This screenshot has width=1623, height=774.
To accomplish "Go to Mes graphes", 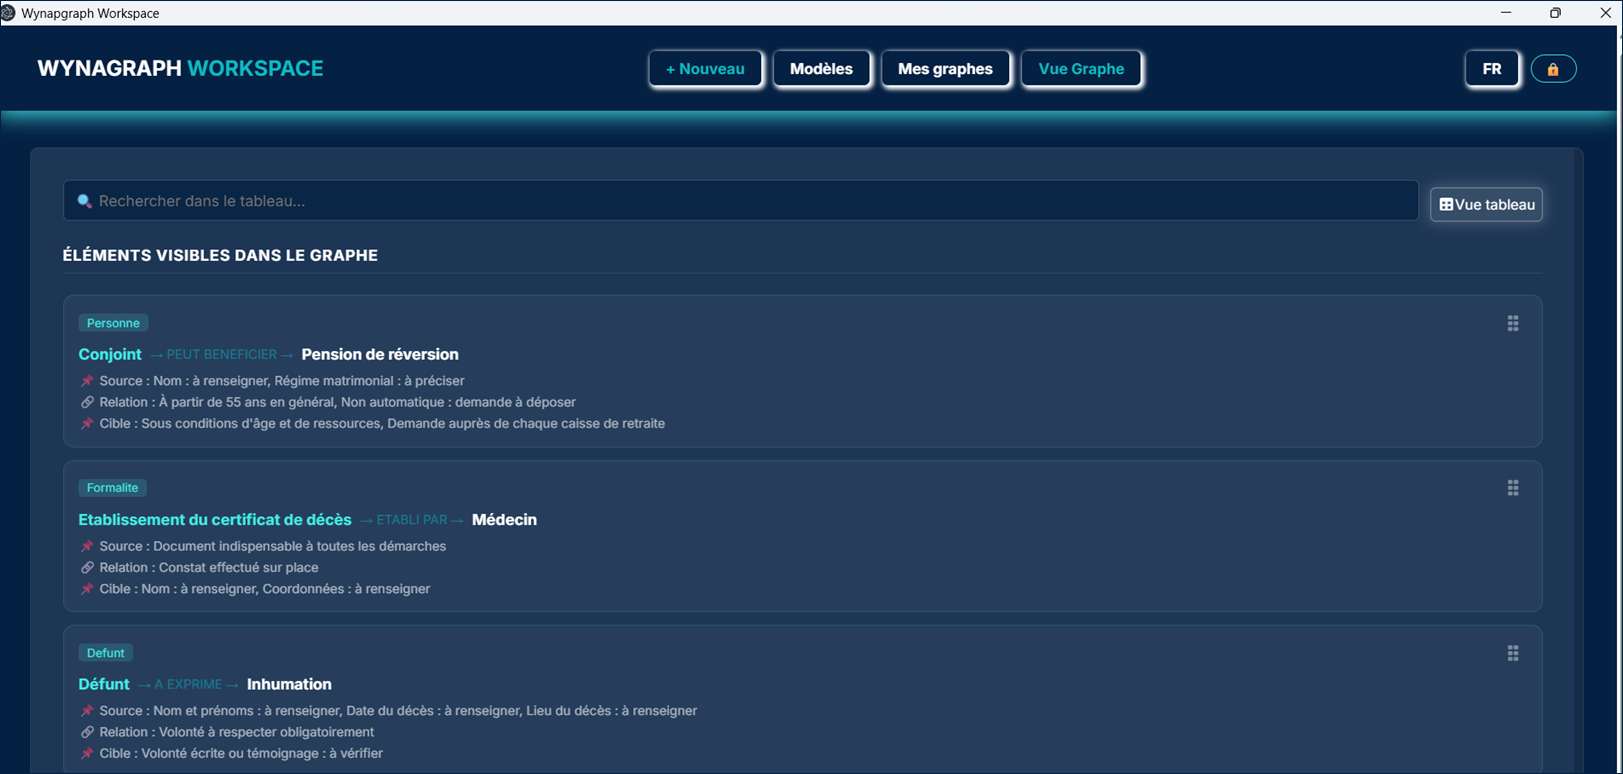I will coord(945,69).
